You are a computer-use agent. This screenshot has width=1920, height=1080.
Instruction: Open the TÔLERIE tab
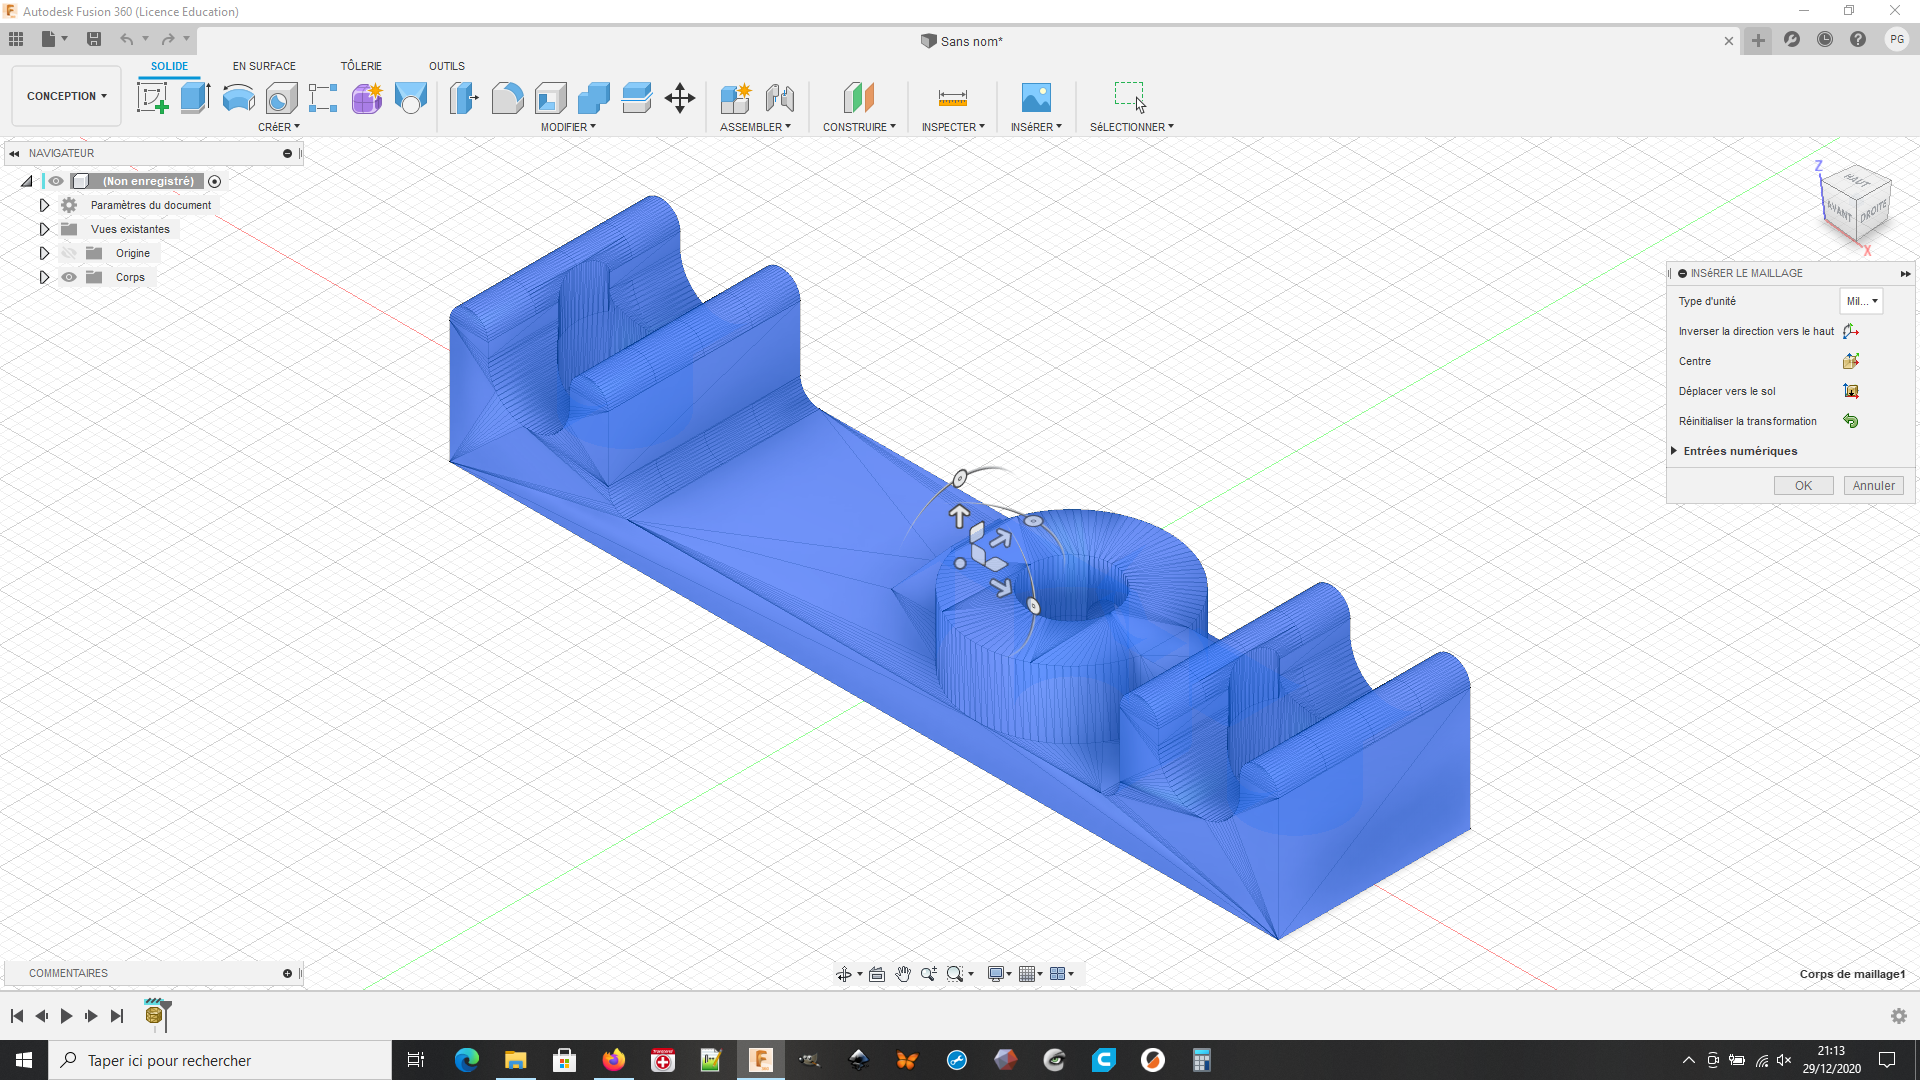(x=361, y=66)
